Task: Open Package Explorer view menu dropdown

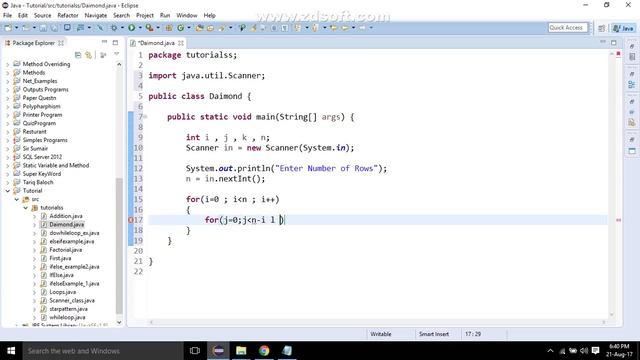Action: [116, 55]
